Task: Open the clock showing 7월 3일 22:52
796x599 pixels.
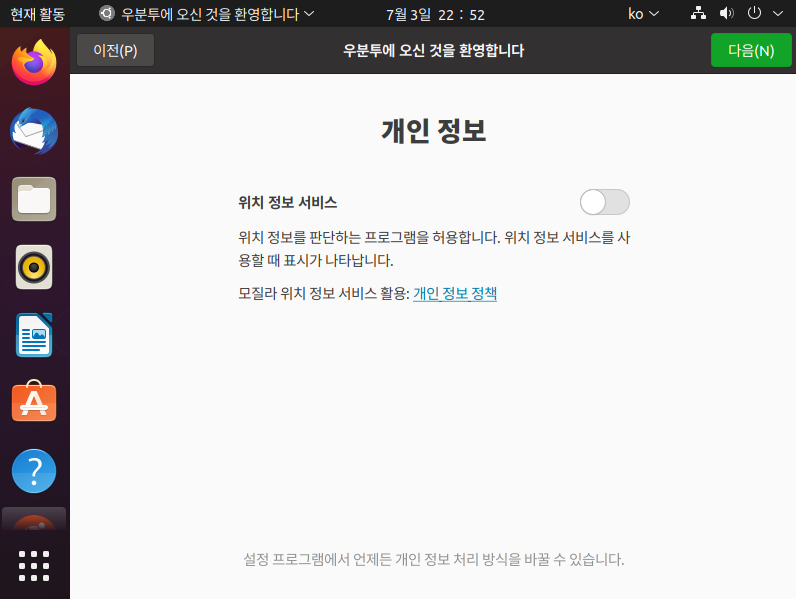Action: pos(435,14)
